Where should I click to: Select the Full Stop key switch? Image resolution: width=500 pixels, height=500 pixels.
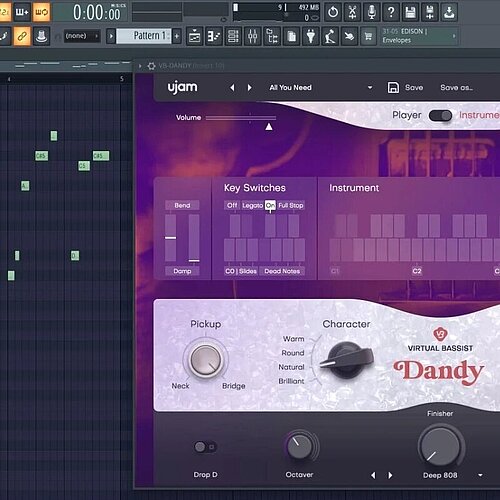coord(291,205)
